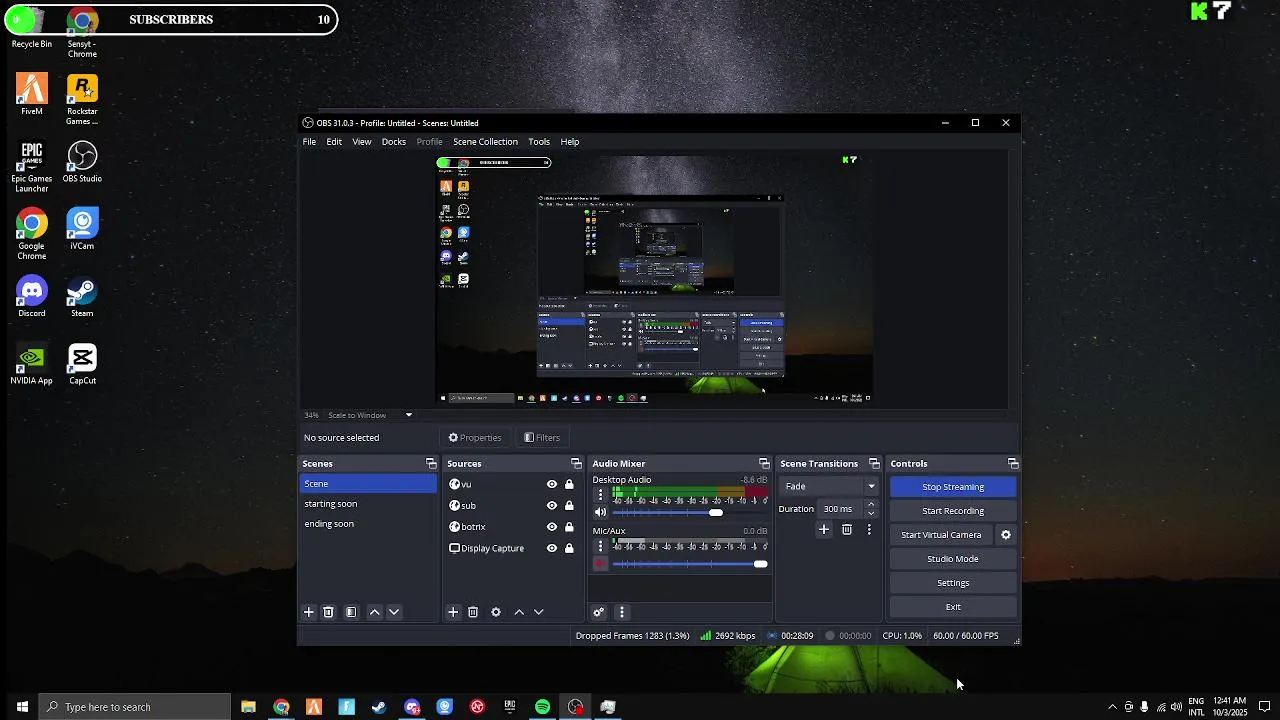Open the Tools menu

click(x=539, y=142)
